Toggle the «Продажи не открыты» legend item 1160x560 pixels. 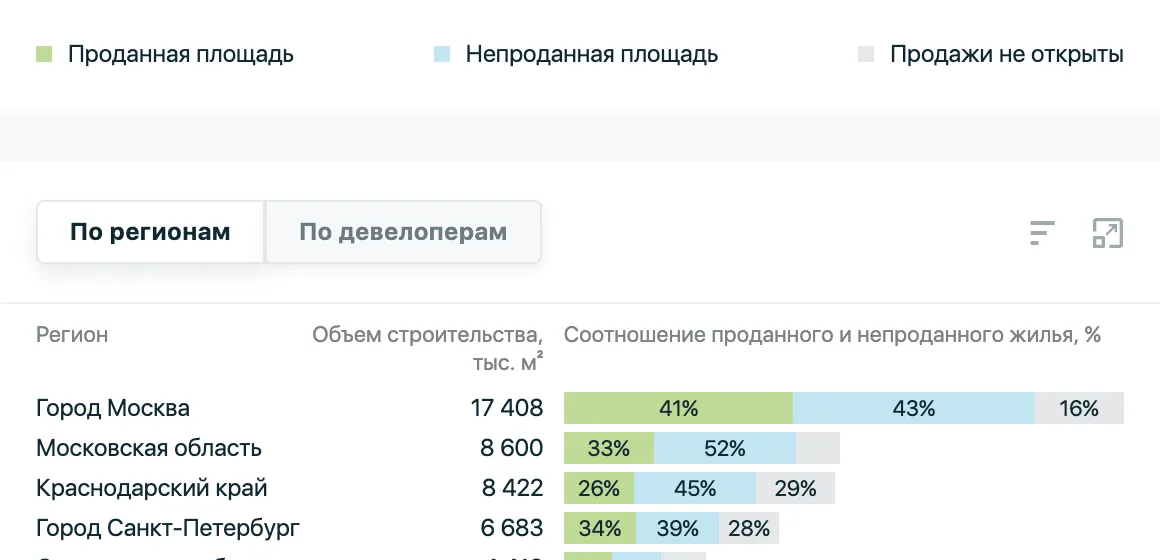[1006, 54]
